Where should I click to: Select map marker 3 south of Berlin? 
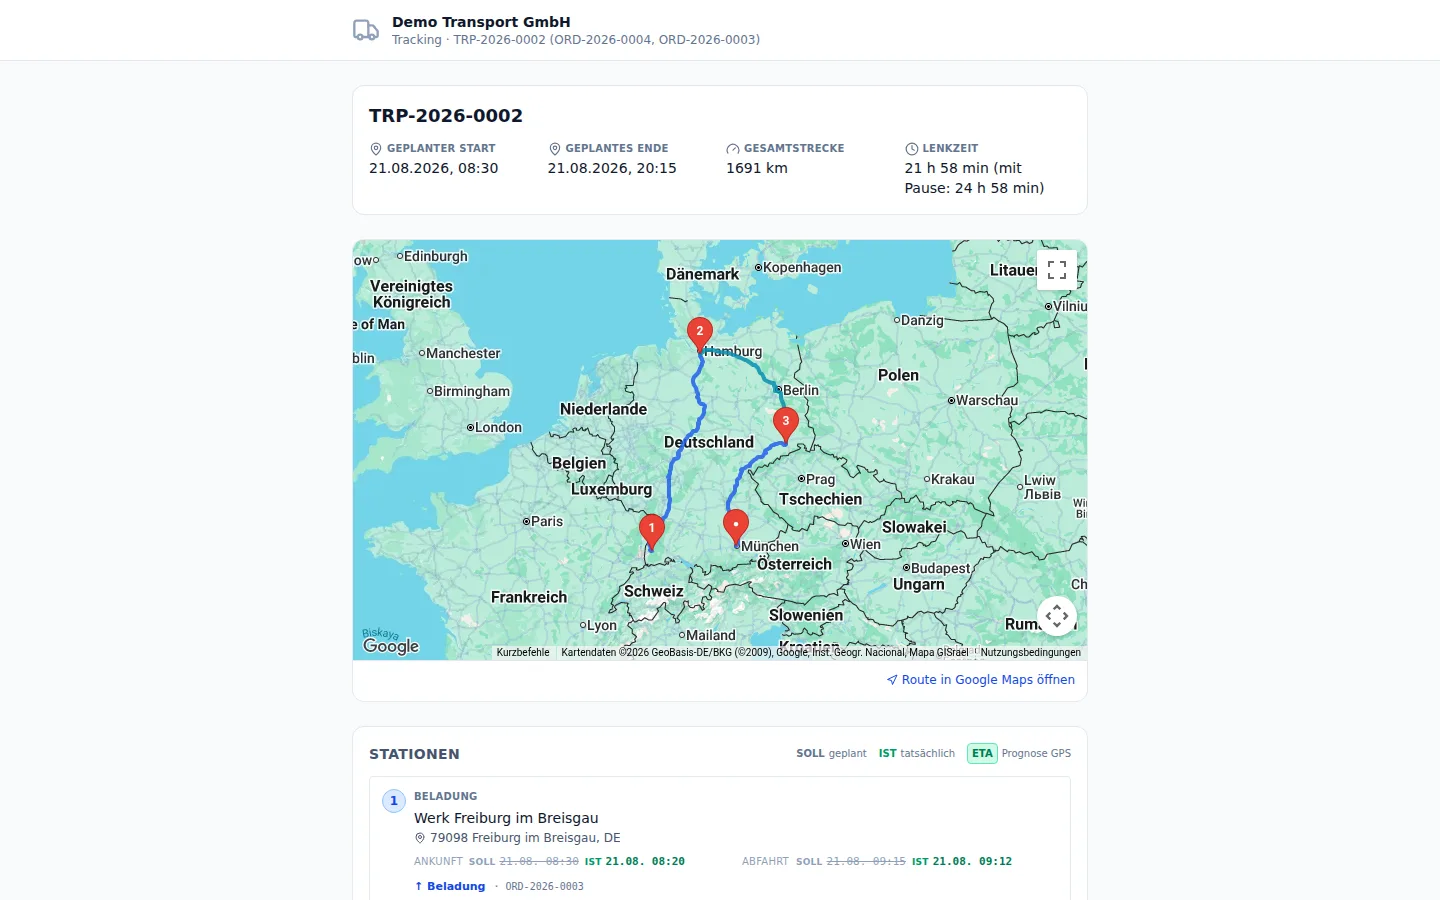point(786,425)
